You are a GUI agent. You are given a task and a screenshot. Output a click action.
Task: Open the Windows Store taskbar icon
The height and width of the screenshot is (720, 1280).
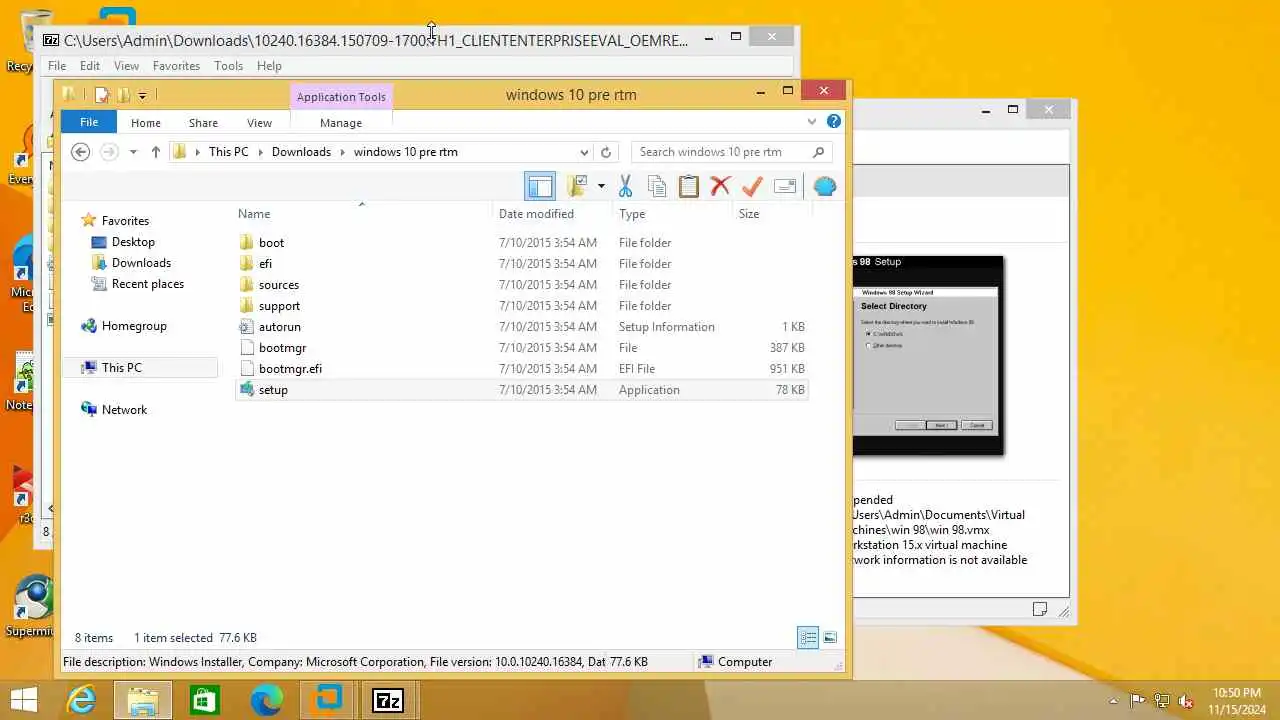pos(204,700)
